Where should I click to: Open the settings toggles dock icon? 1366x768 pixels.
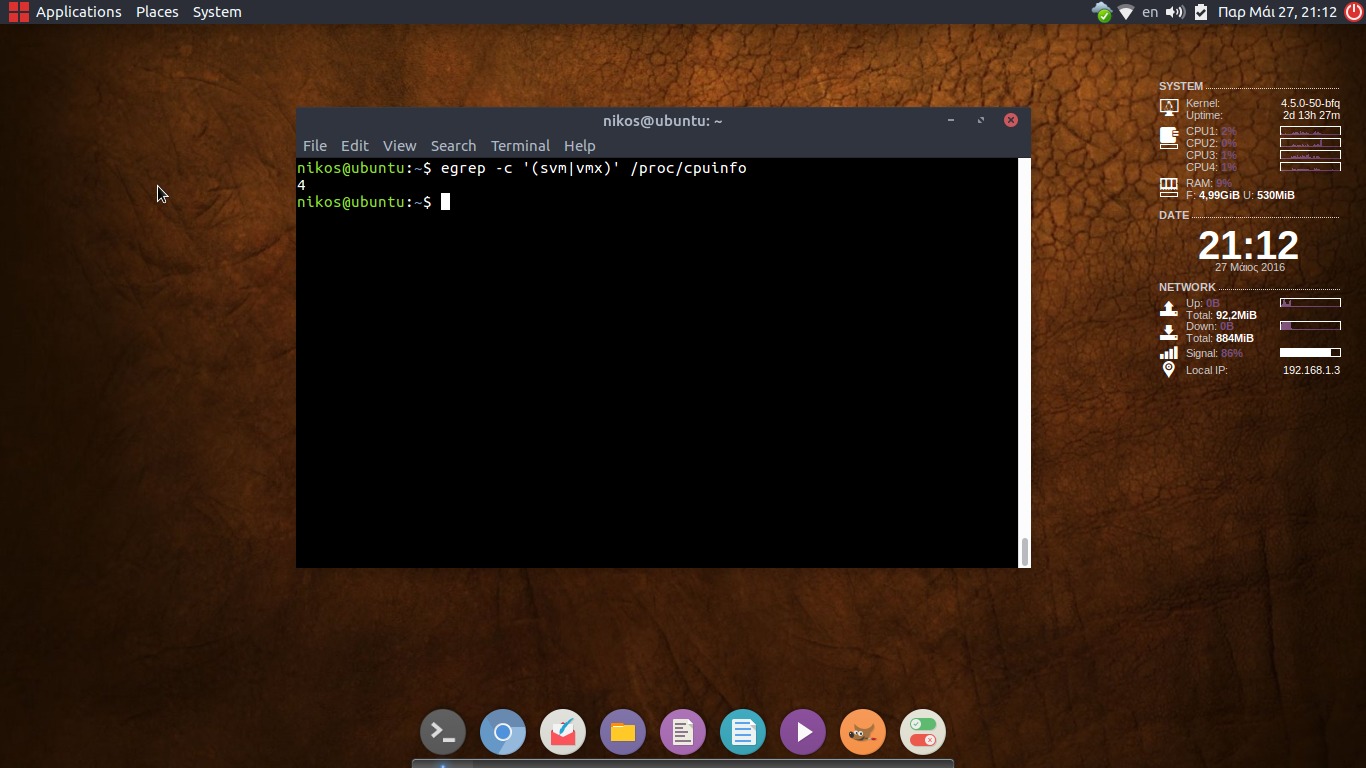coord(923,733)
